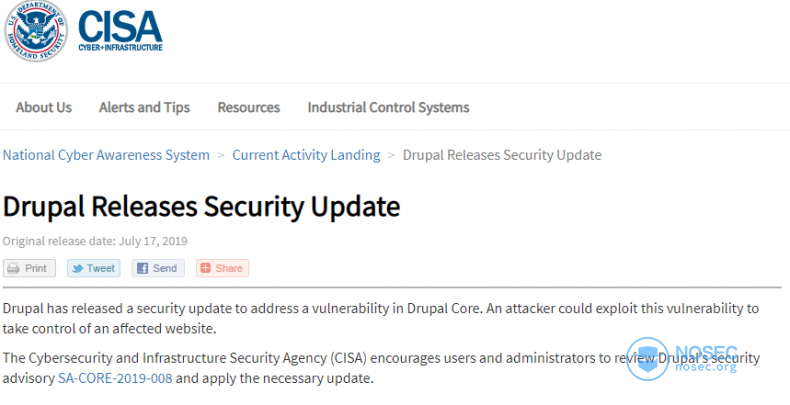Go to National Cyber Awareness System breadcrumb
The image size is (790, 405).
(x=106, y=155)
